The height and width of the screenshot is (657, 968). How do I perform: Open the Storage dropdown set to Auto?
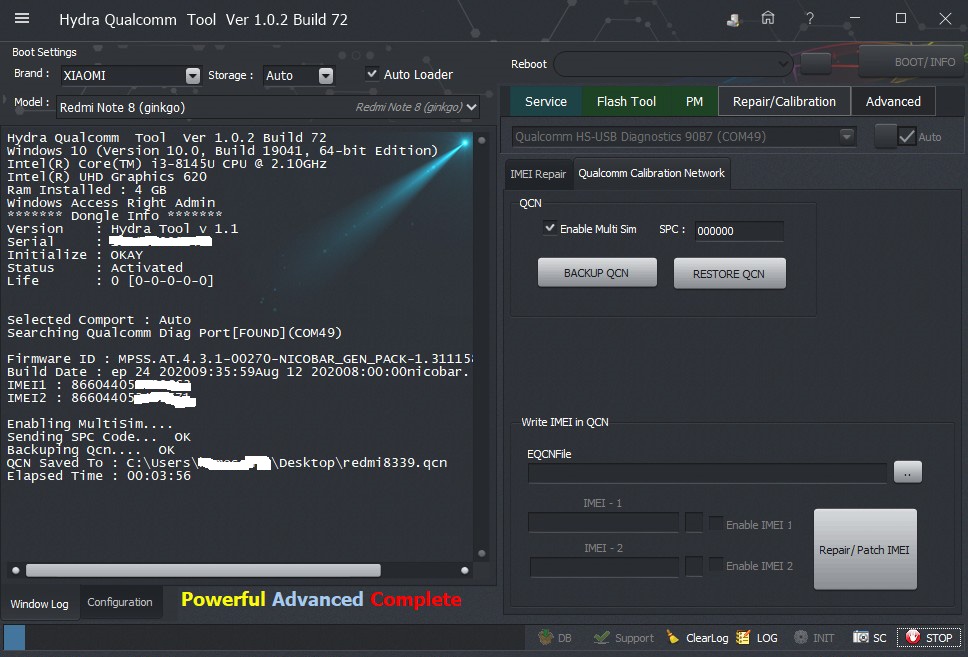(x=325, y=76)
